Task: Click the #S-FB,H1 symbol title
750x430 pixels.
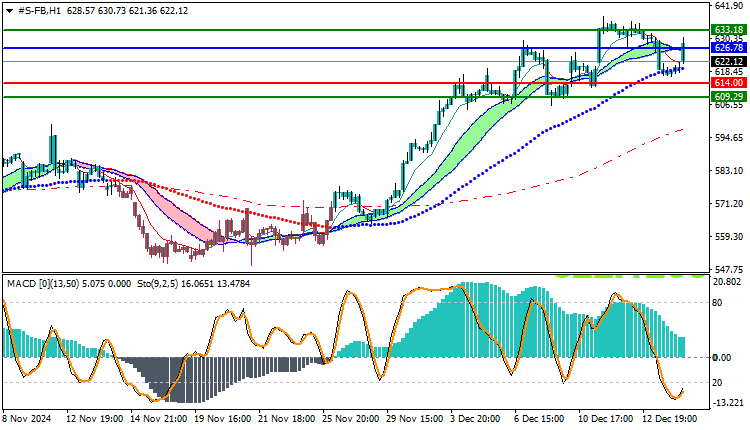Action: (x=39, y=11)
